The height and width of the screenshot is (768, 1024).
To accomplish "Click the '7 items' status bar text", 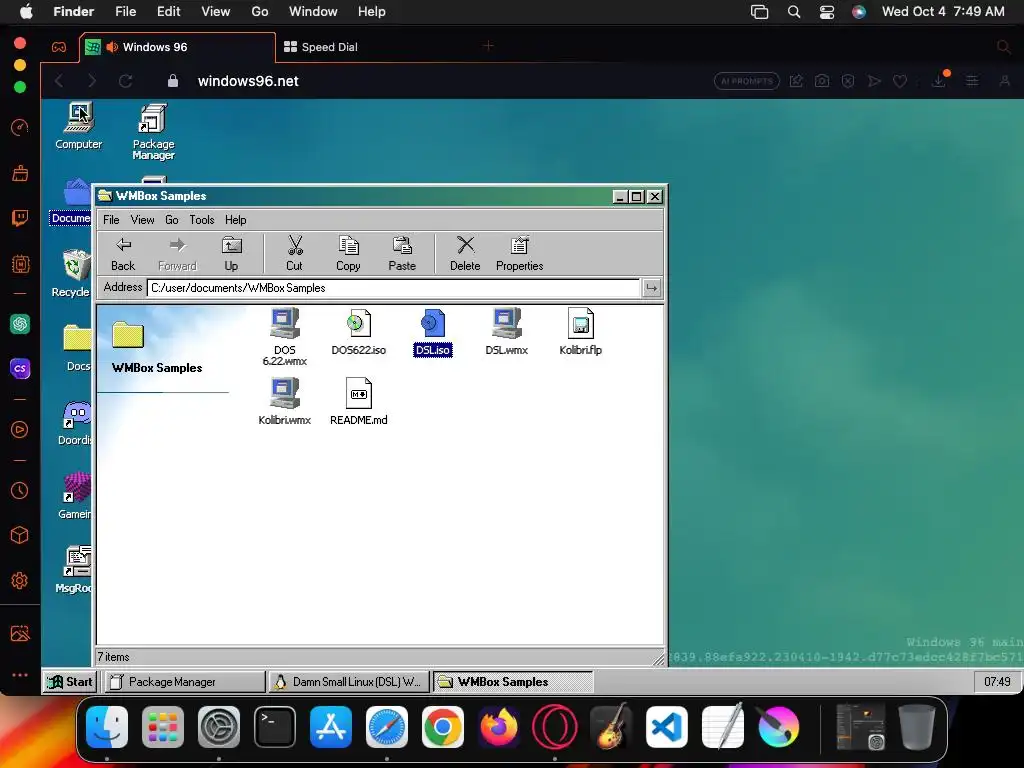I will pos(113,657).
